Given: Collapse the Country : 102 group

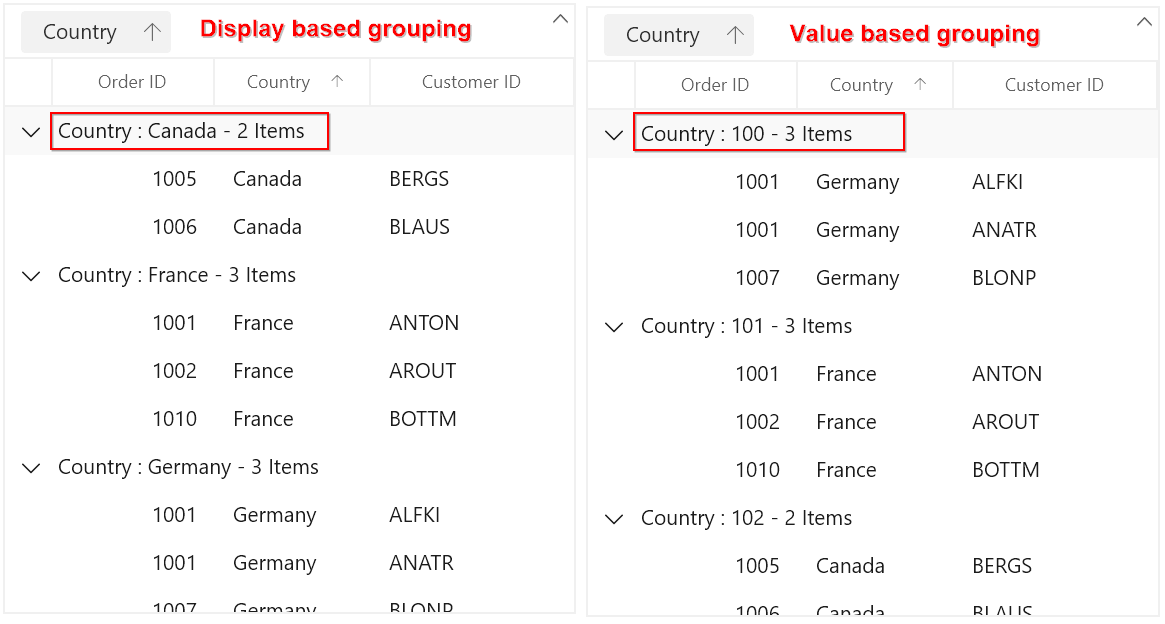Looking at the screenshot, I should click(x=614, y=519).
